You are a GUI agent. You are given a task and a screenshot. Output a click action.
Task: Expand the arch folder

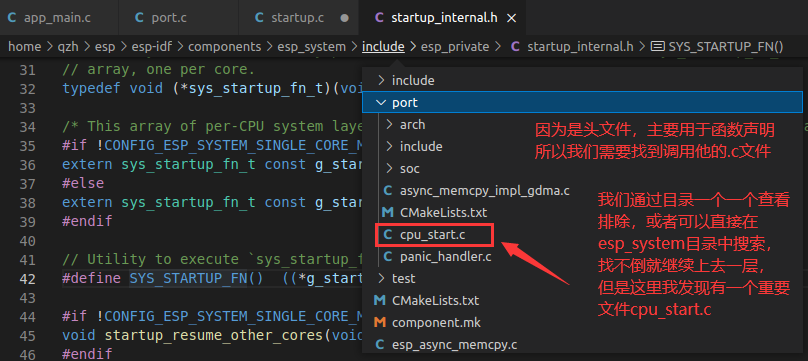click(412, 125)
